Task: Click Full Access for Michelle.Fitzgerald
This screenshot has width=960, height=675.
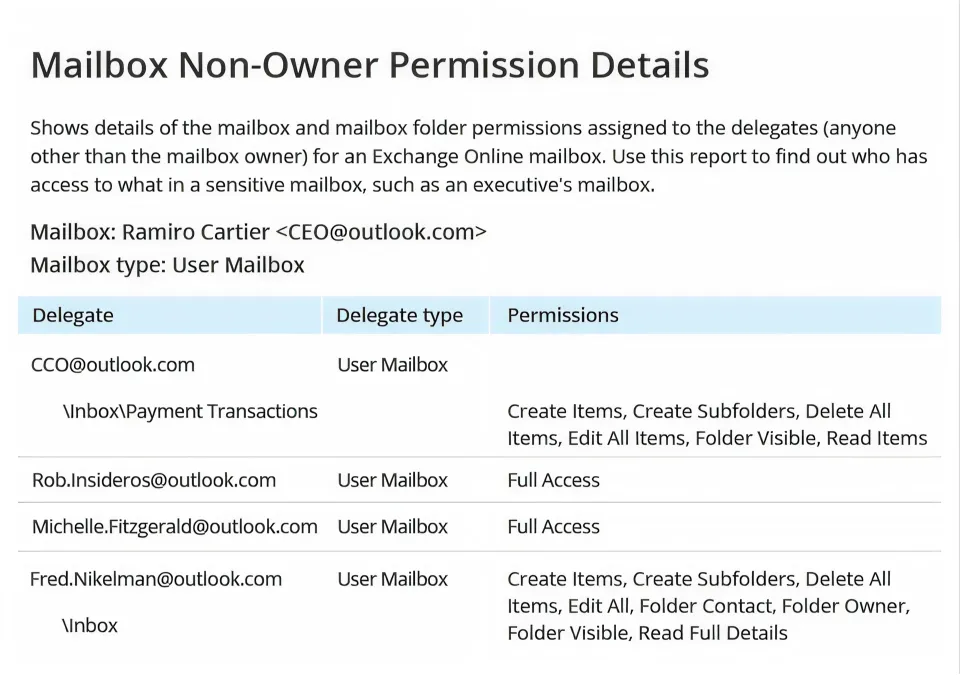Action: pyautogui.click(x=553, y=527)
